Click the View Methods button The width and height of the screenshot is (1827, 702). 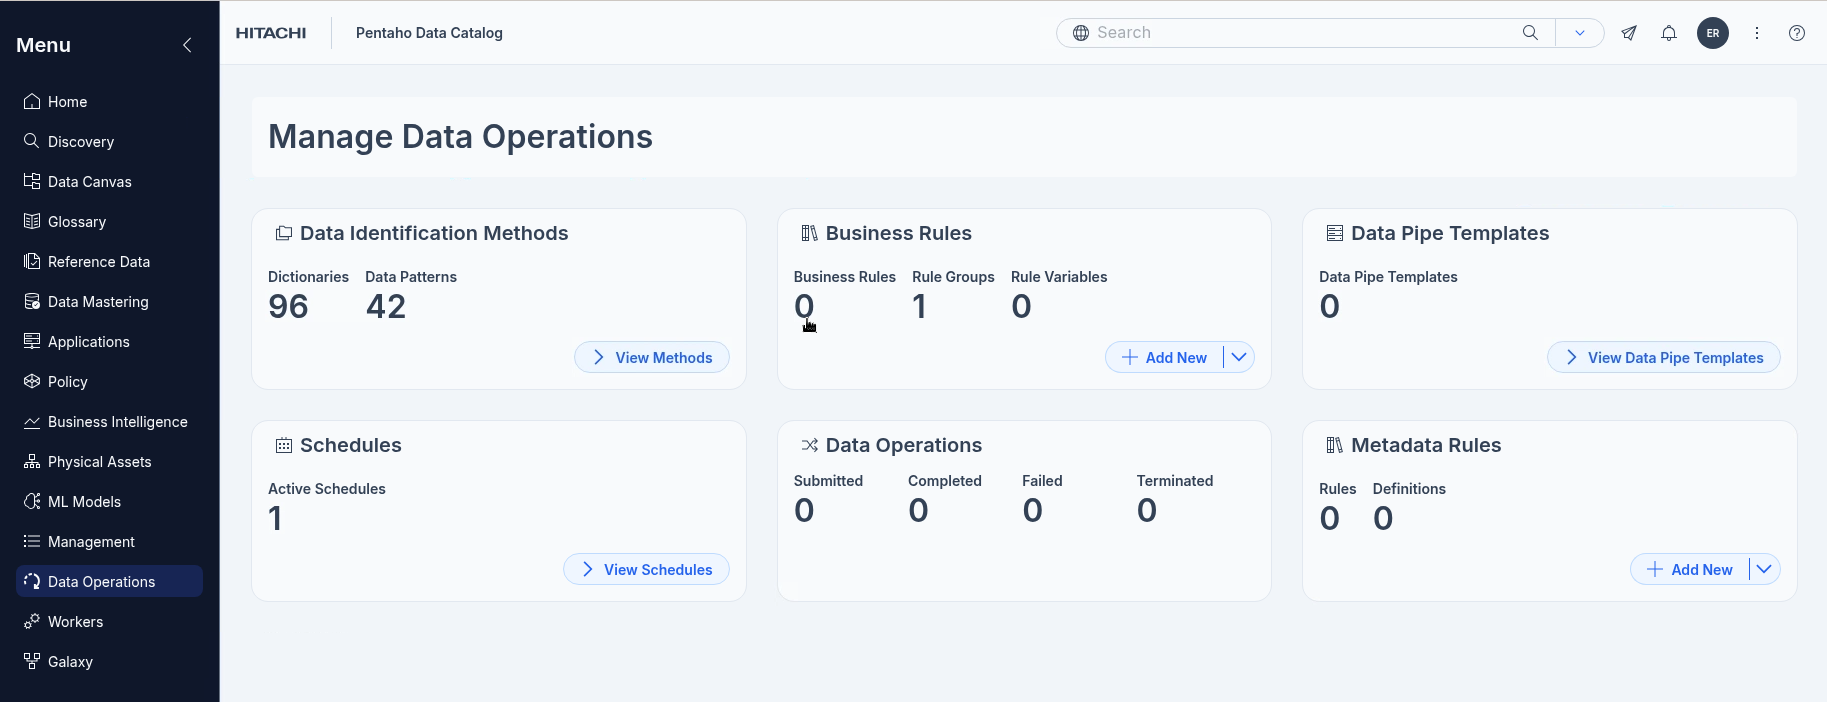pos(652,357)
